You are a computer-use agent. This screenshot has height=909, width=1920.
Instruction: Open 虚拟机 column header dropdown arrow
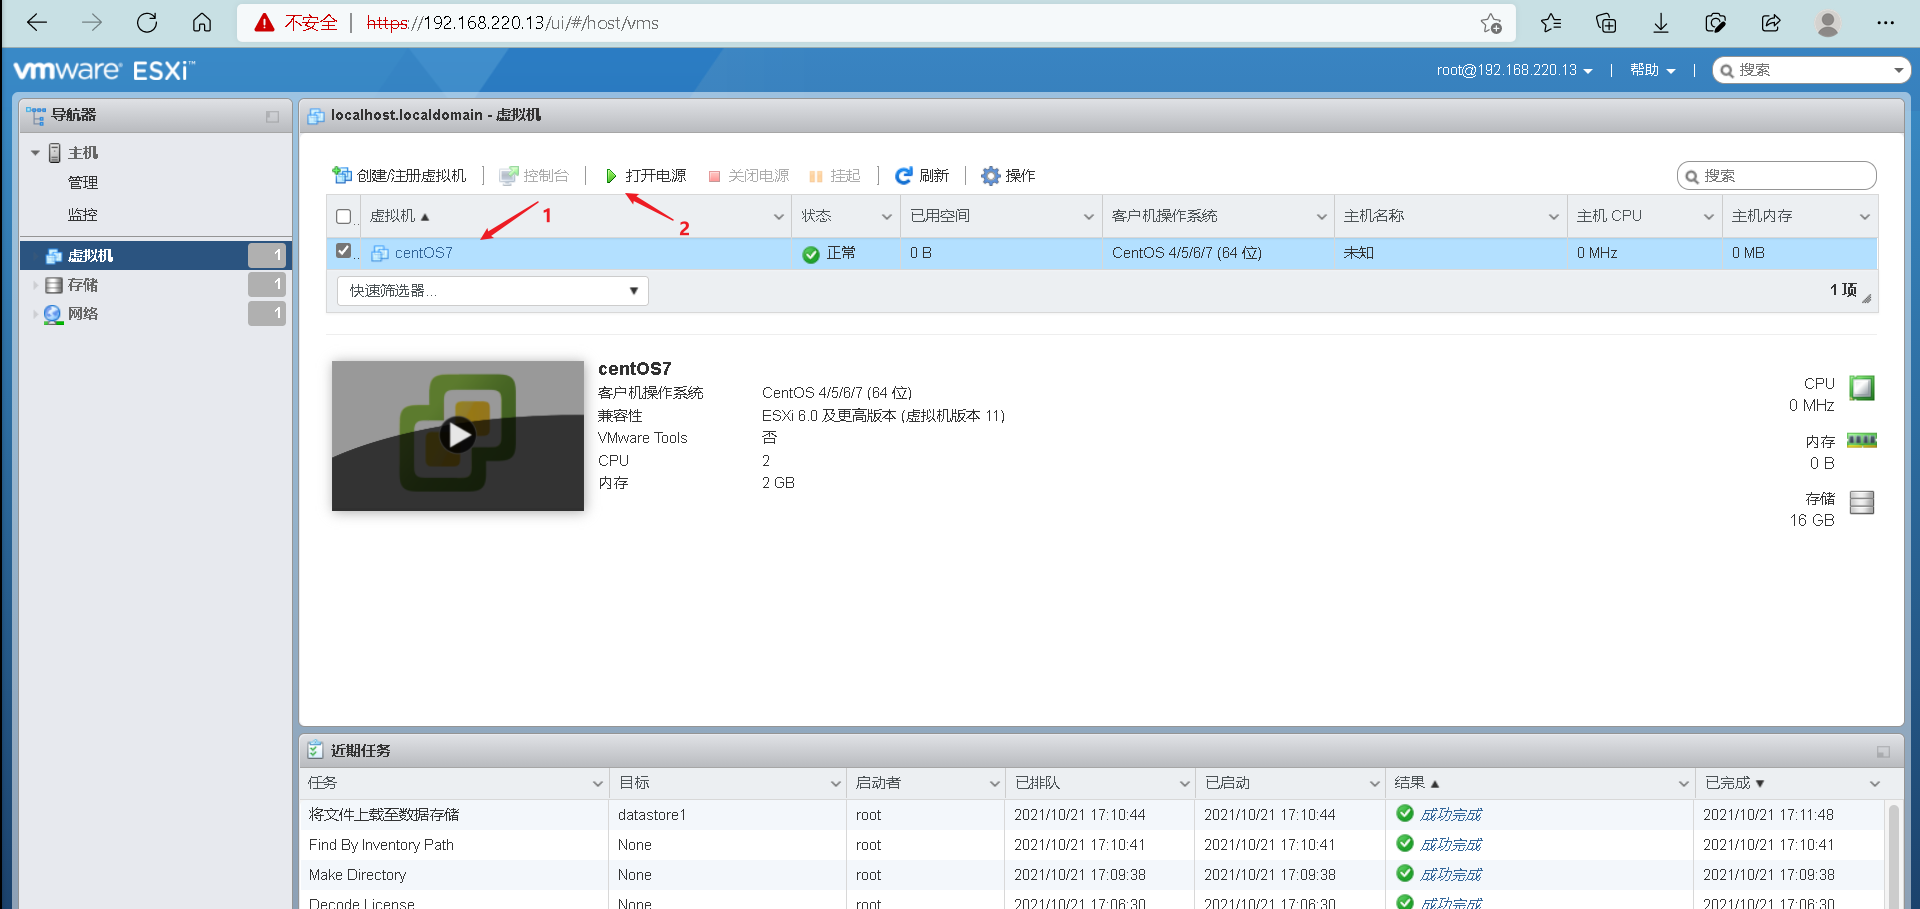click(x=778, y=217)
